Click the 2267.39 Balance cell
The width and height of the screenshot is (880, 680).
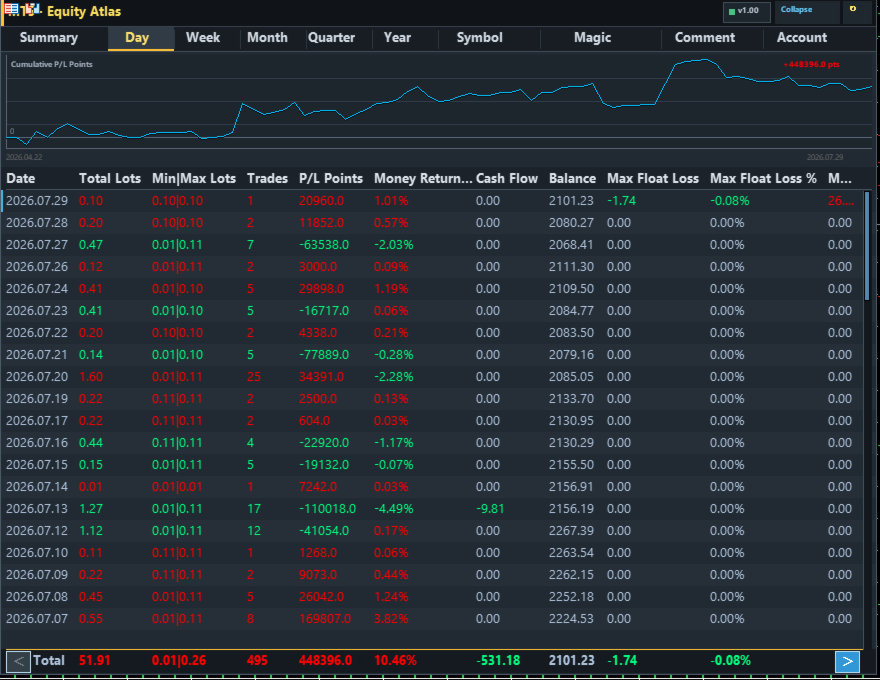[571, 531]
